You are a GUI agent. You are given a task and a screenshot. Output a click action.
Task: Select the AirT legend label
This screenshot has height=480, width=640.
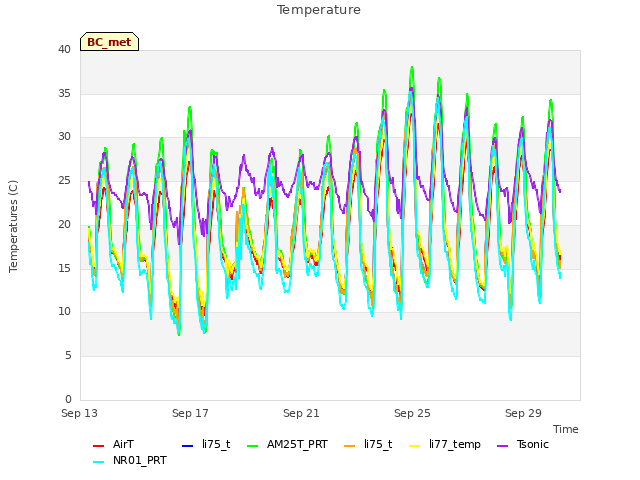[x=123, y=444]
